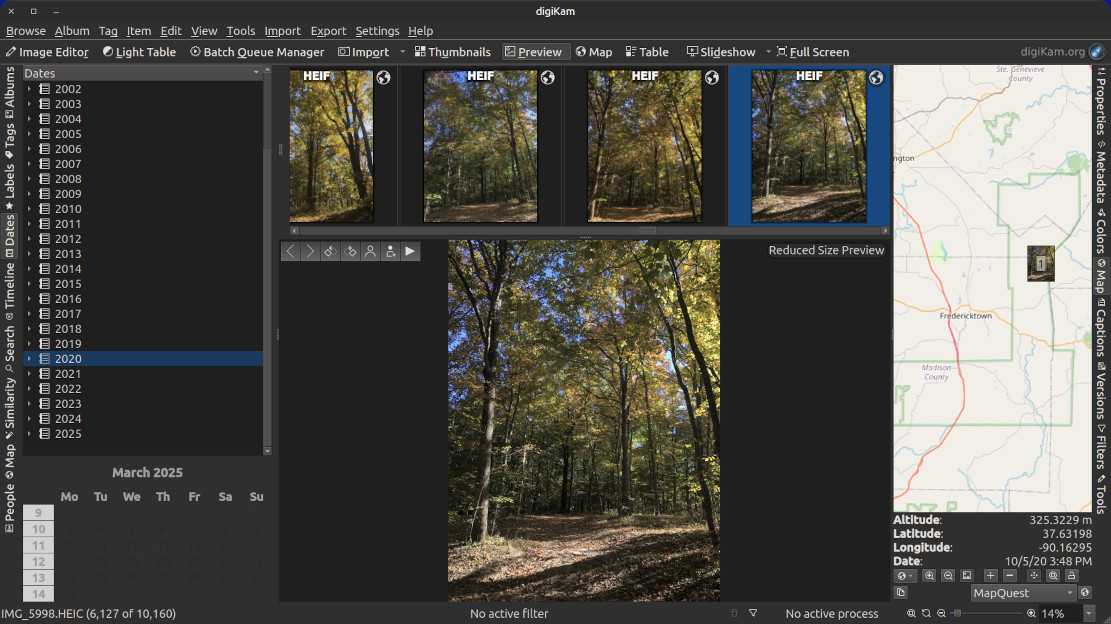Rotate the preview image left

pyautogui.click(x=329, y=251)
